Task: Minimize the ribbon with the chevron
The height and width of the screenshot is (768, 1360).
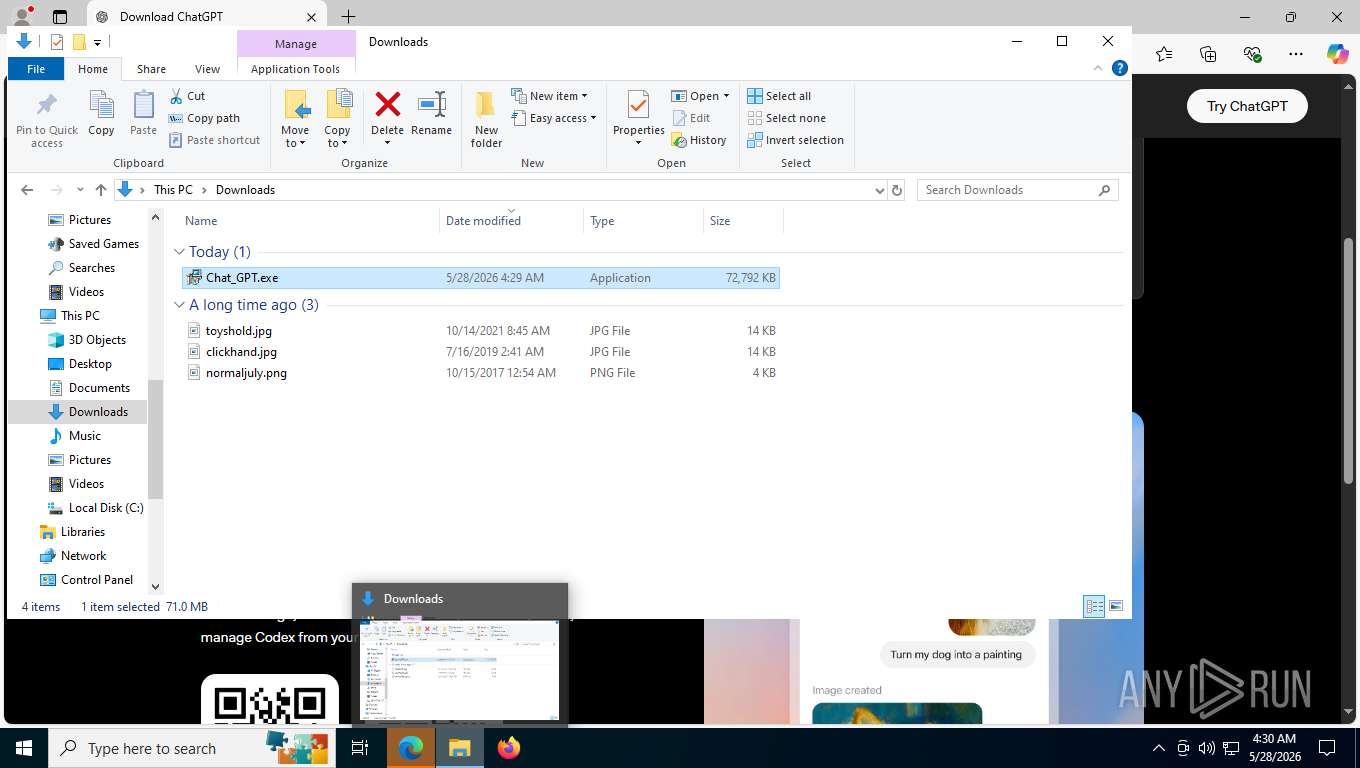Action: [x=1098, y=68]
